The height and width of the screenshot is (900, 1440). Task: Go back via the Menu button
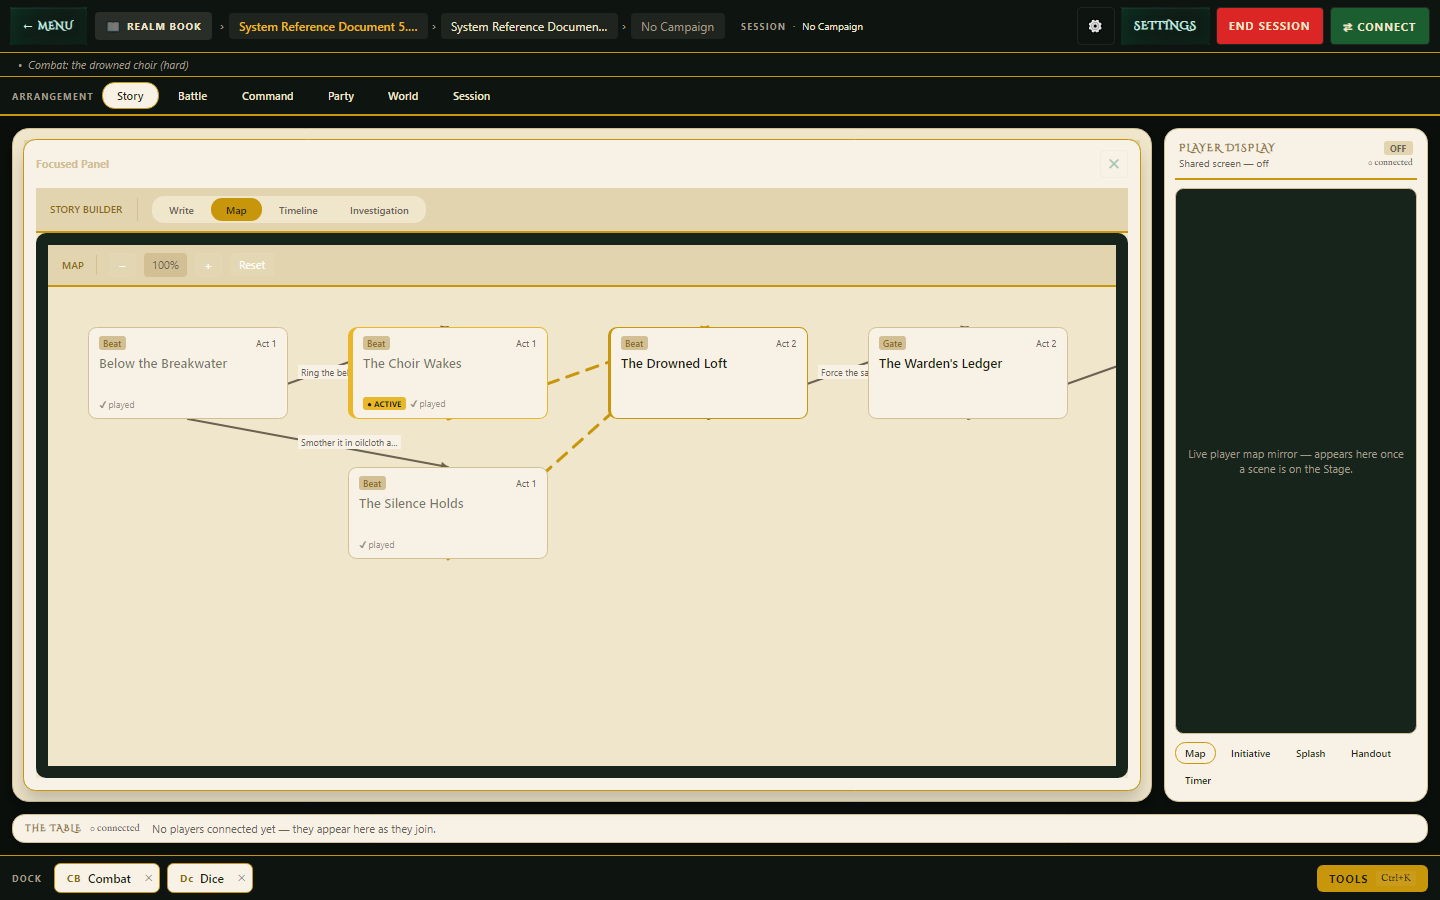tap(48, 26)
